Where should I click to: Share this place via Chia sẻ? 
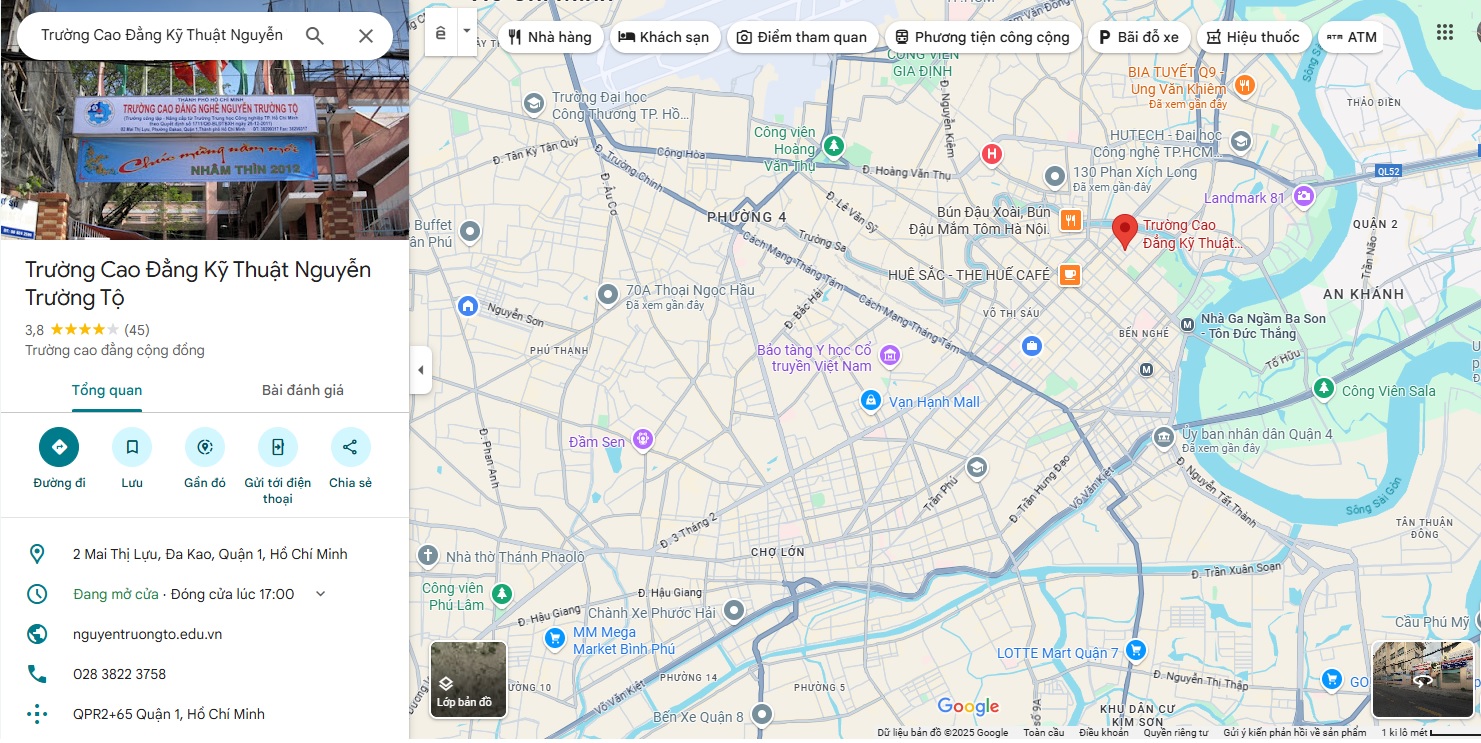(x=350, y=447)
